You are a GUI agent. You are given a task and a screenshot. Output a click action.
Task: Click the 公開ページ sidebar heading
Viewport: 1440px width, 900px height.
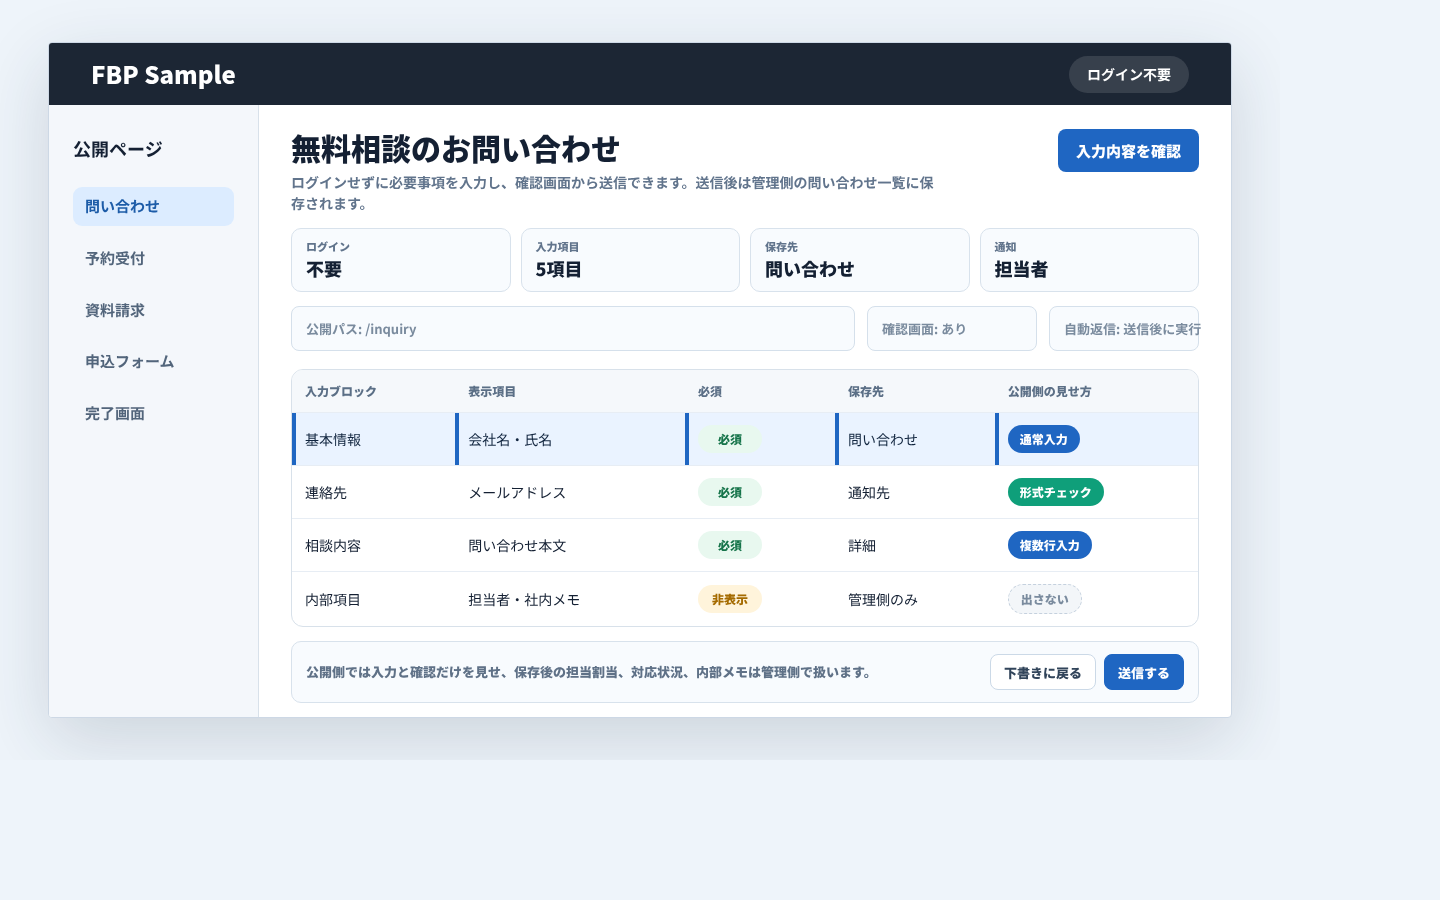[x=118, y=149]
